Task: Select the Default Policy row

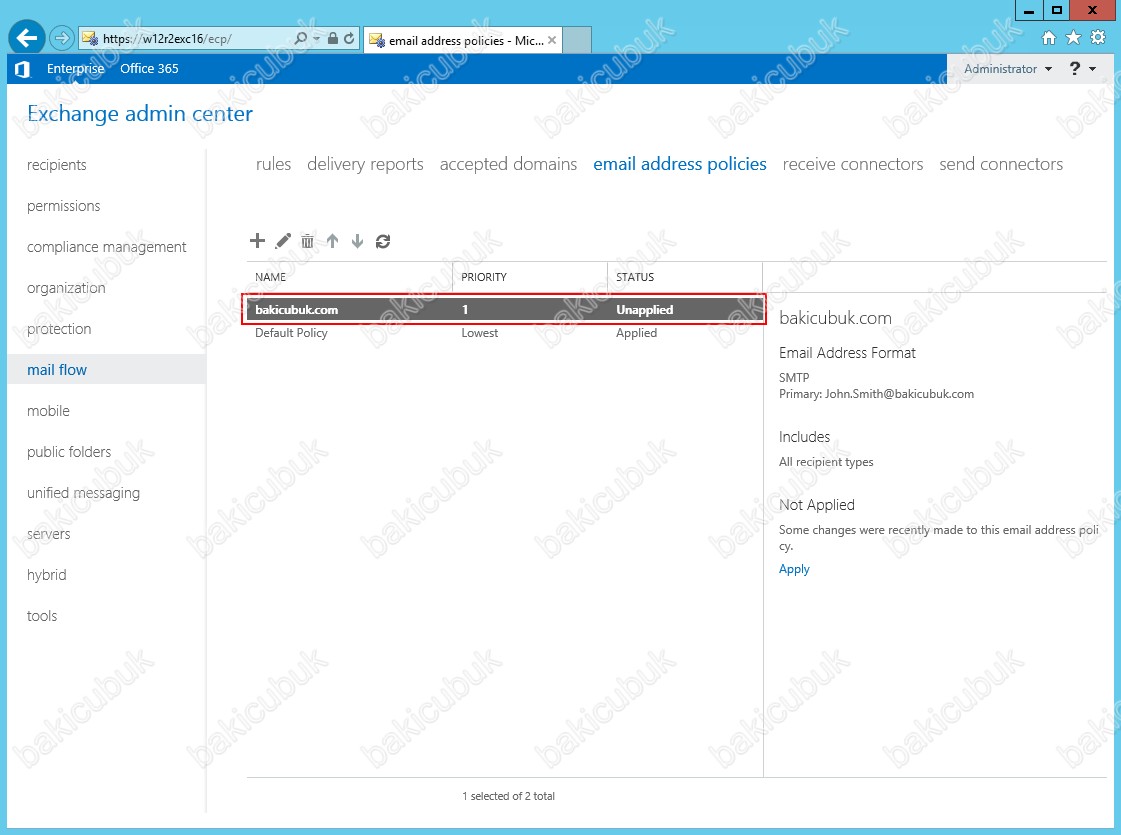Action: pos(504,333)
